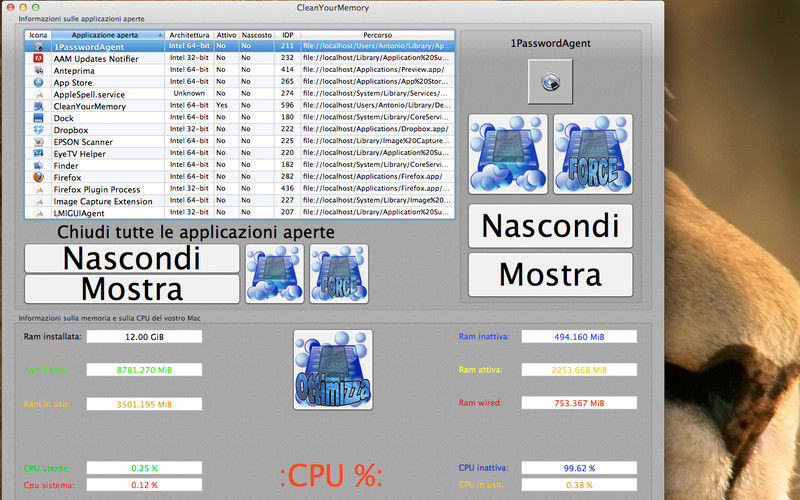Sort by Architettura column header

point(189,35)
